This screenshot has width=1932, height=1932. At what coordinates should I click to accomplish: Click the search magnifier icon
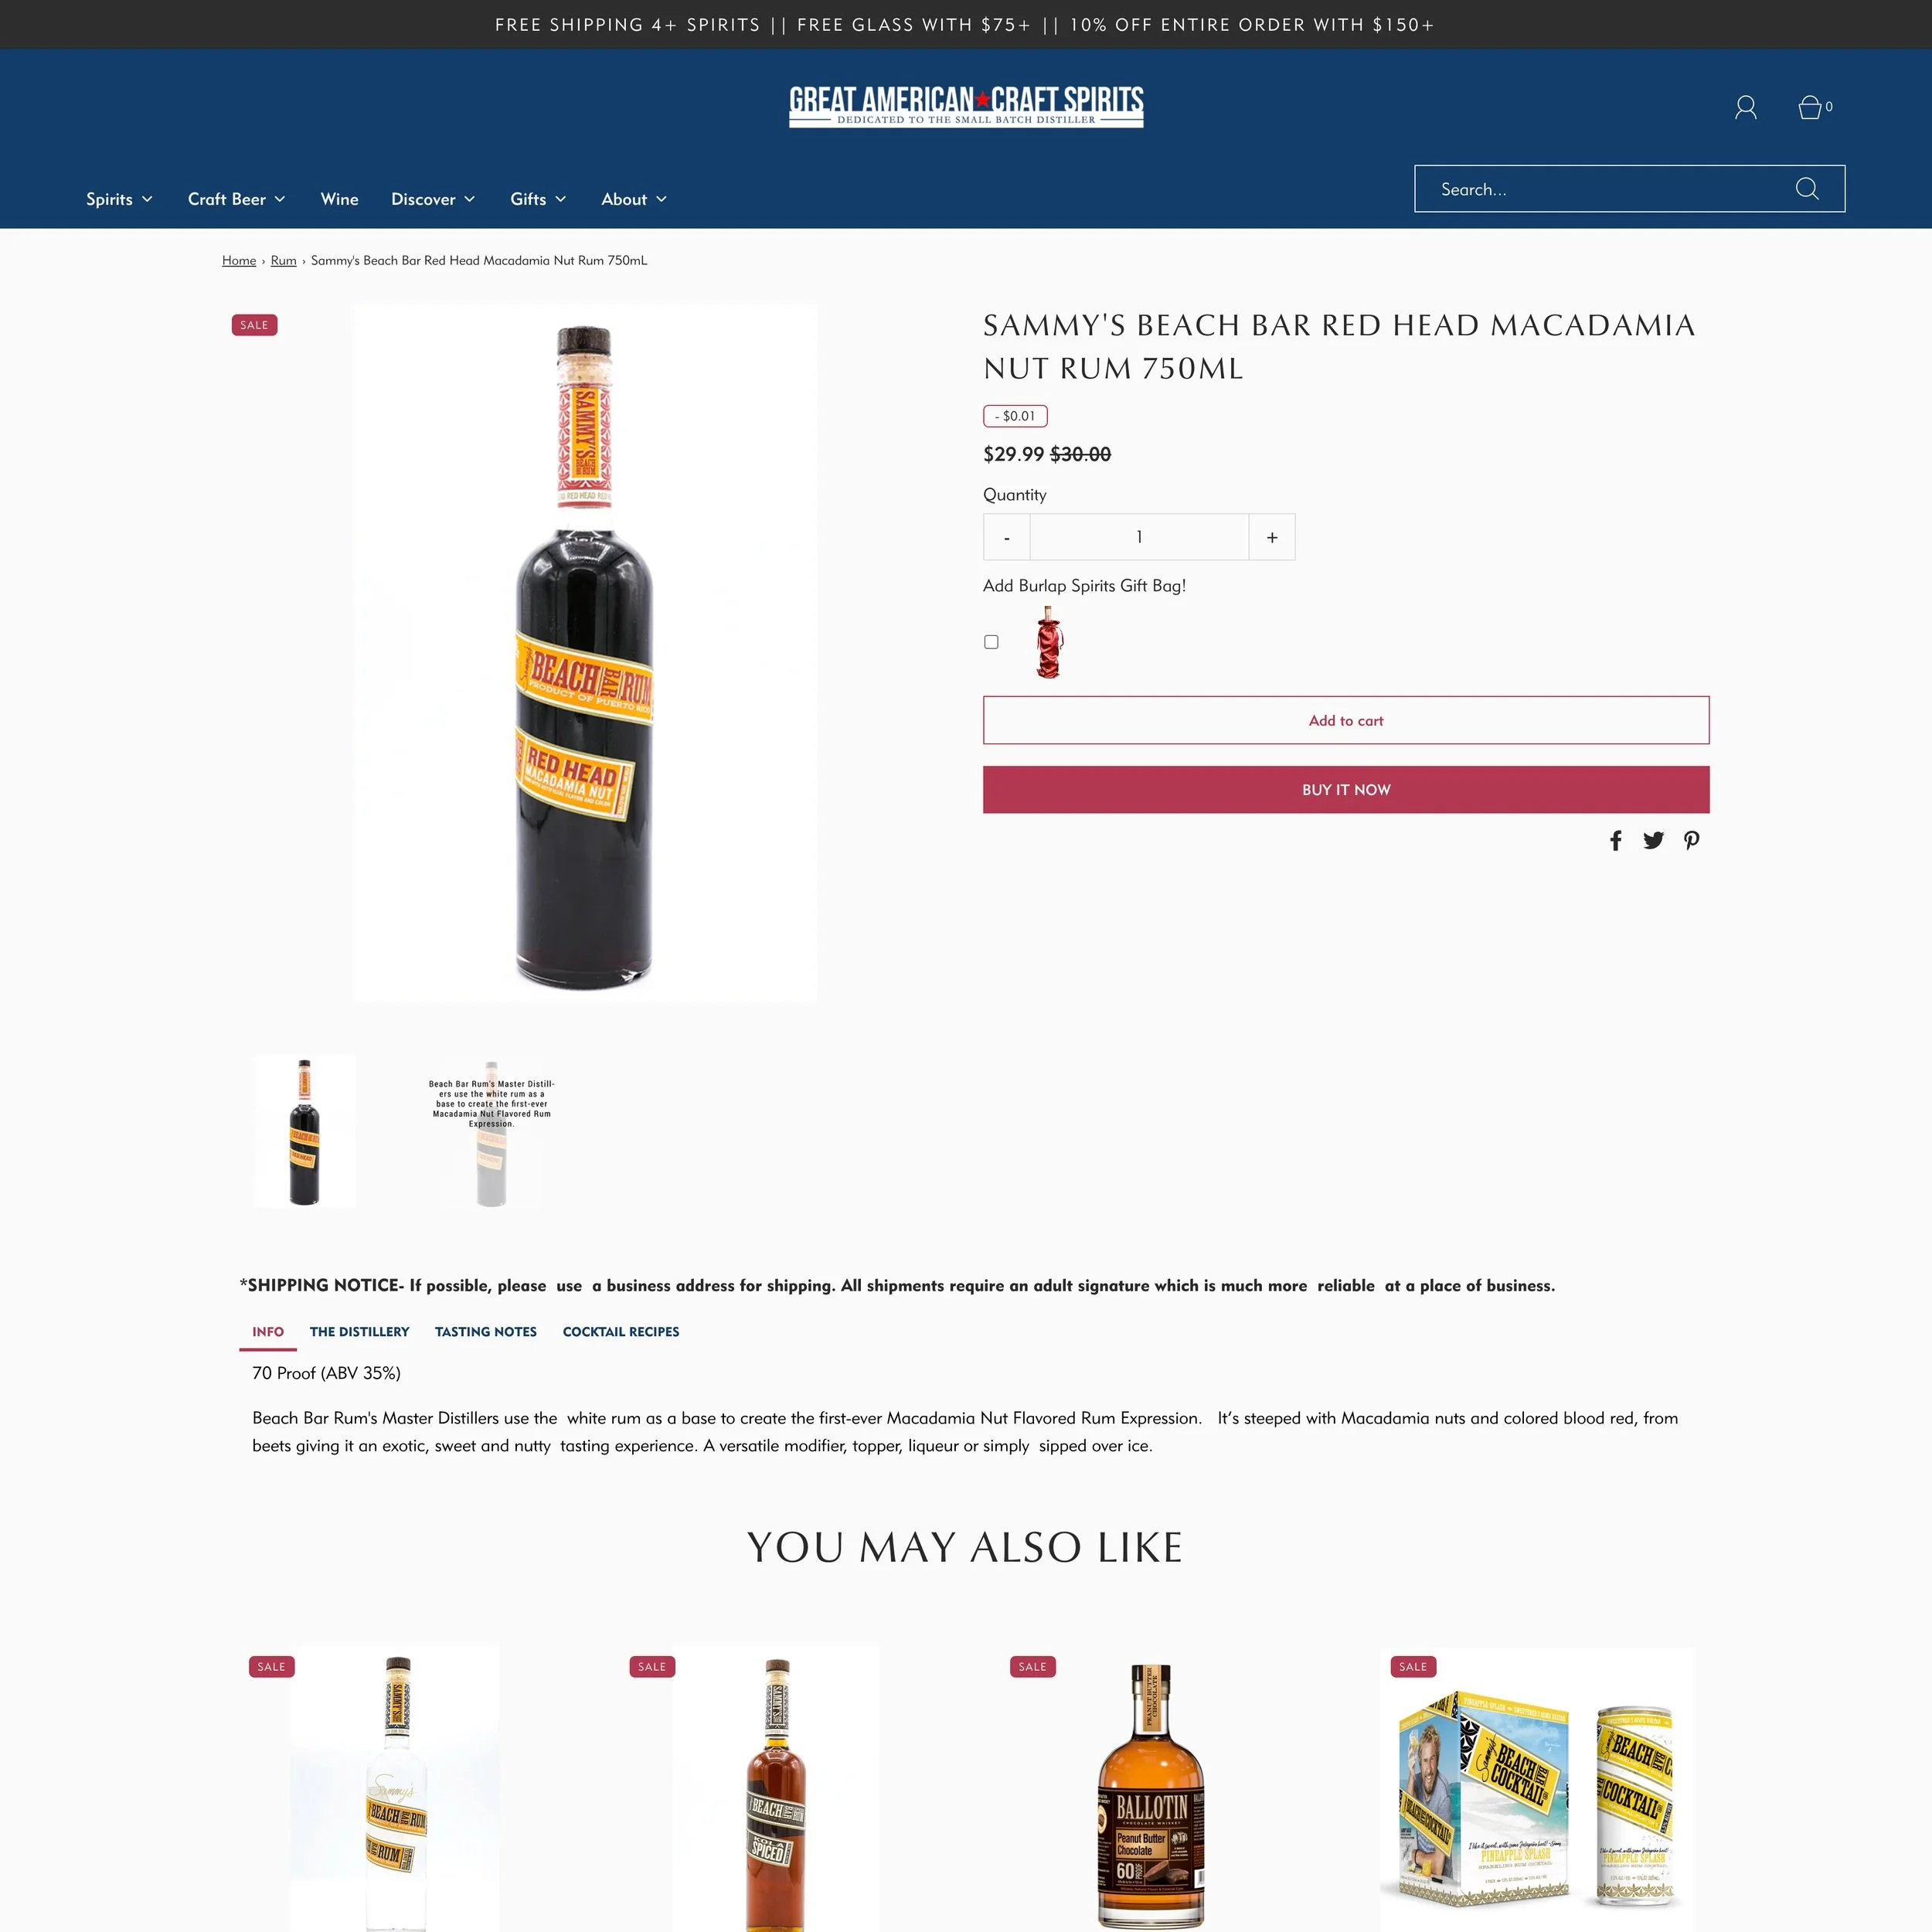1806,189
